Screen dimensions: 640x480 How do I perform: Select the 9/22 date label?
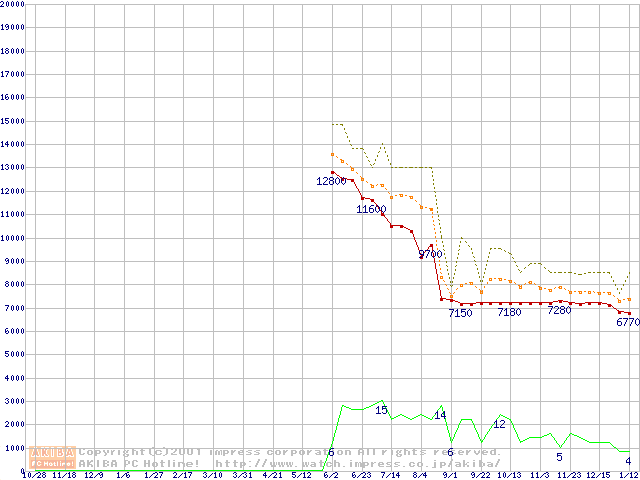(481, 476)
